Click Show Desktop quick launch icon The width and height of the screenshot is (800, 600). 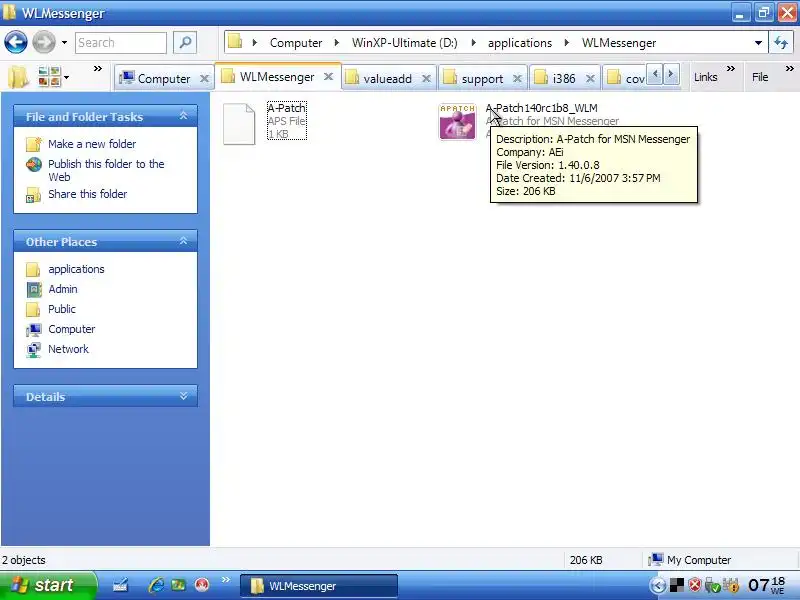pos(120,585)
